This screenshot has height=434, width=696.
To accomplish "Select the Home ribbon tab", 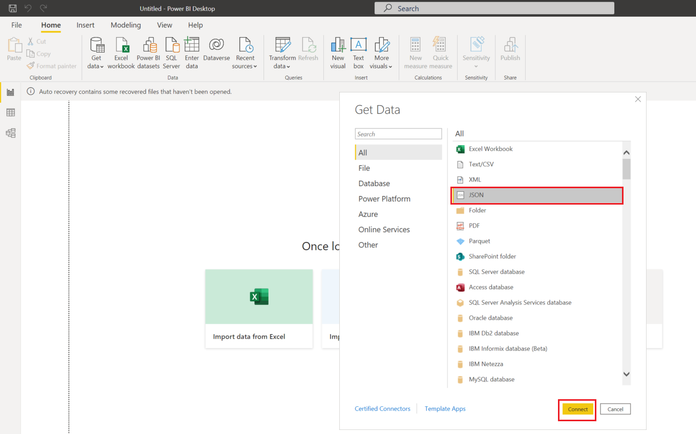I will (51, 25).
